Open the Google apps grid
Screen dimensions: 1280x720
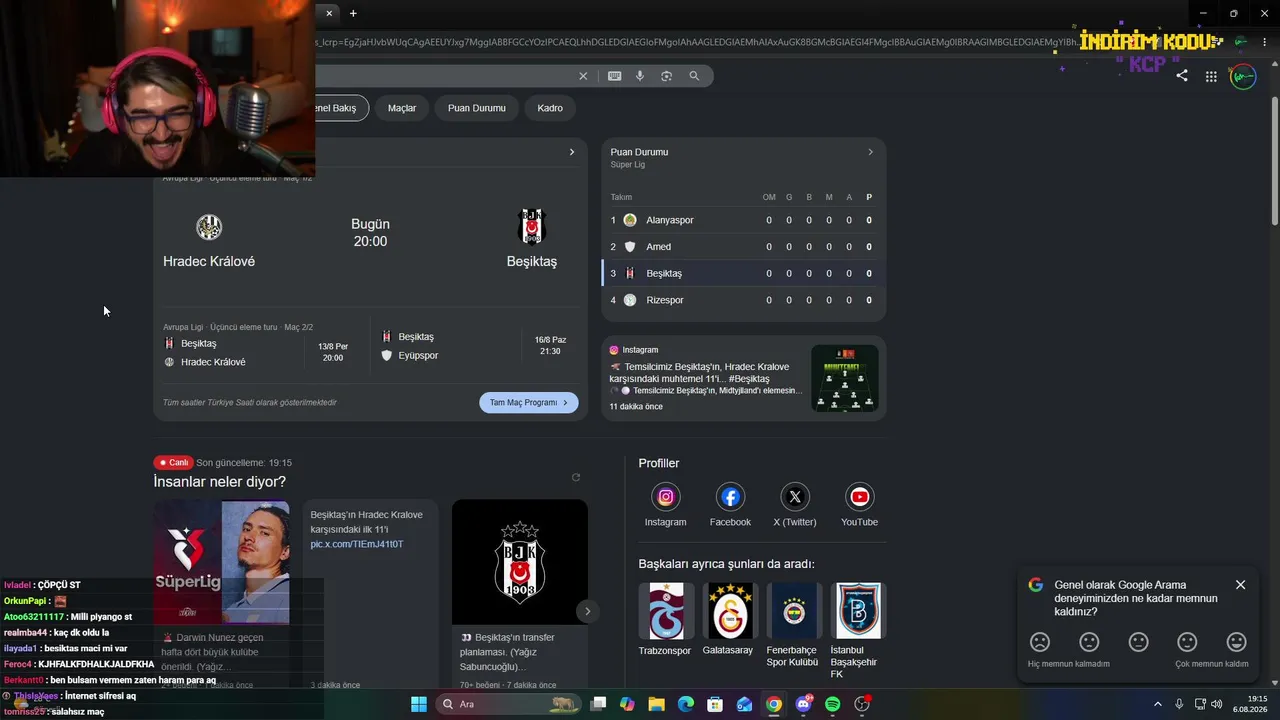click(1211, 76)
